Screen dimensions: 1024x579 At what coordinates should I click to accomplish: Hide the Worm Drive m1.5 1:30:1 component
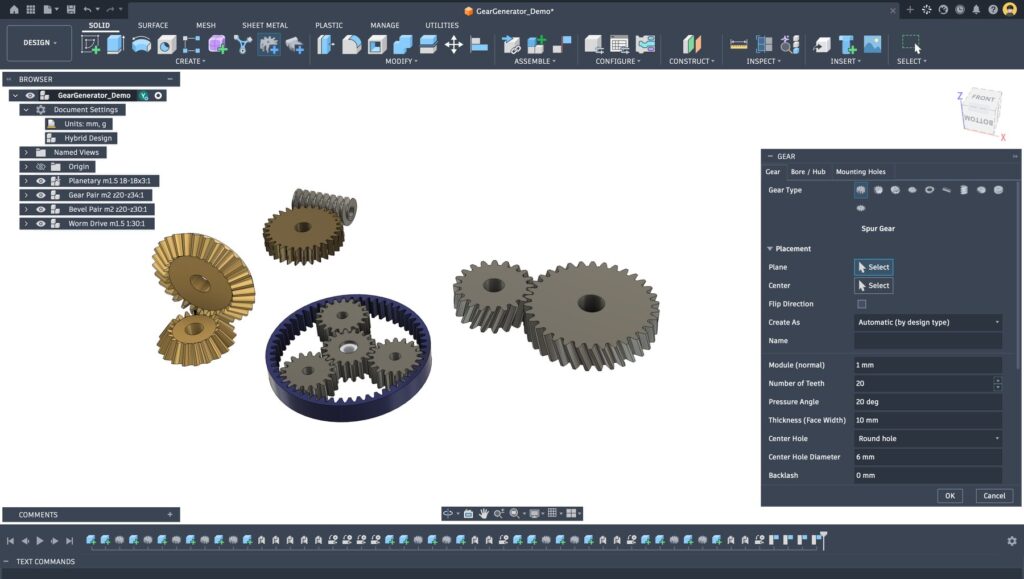point(40,224)
